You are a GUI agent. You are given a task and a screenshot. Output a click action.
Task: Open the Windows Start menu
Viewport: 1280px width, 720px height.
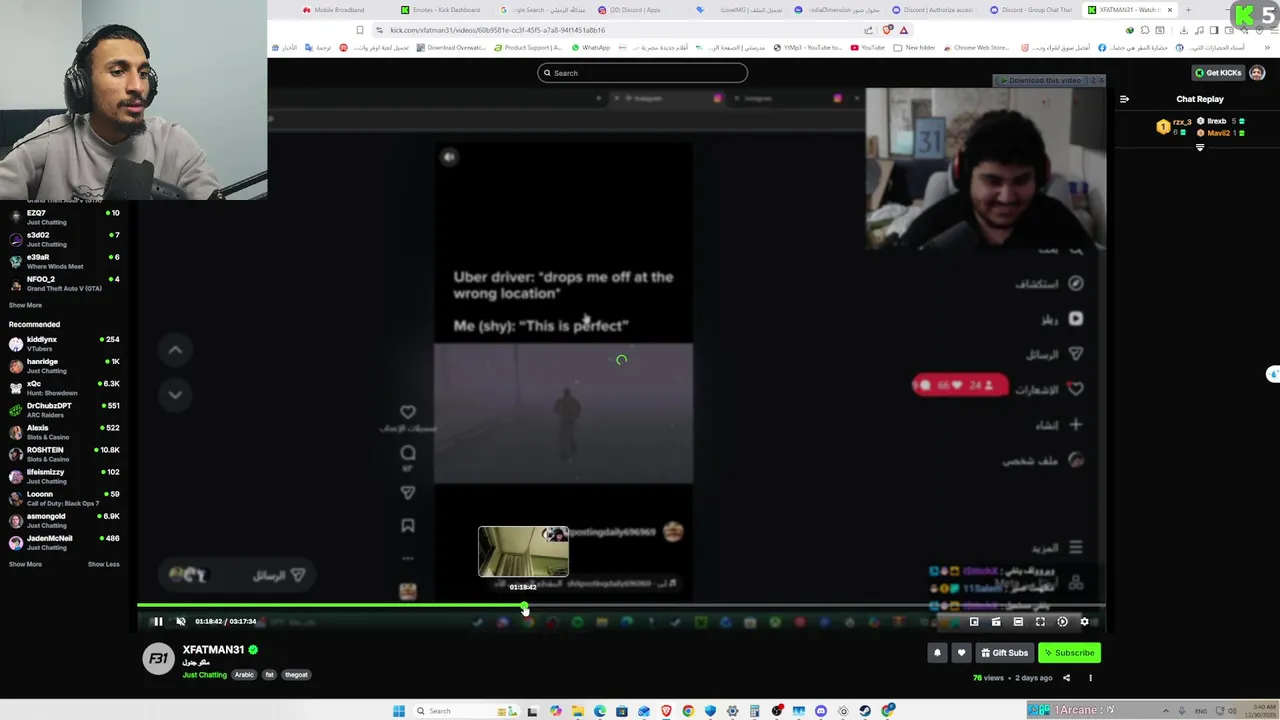pyautogui.click(x=399, y=711)
